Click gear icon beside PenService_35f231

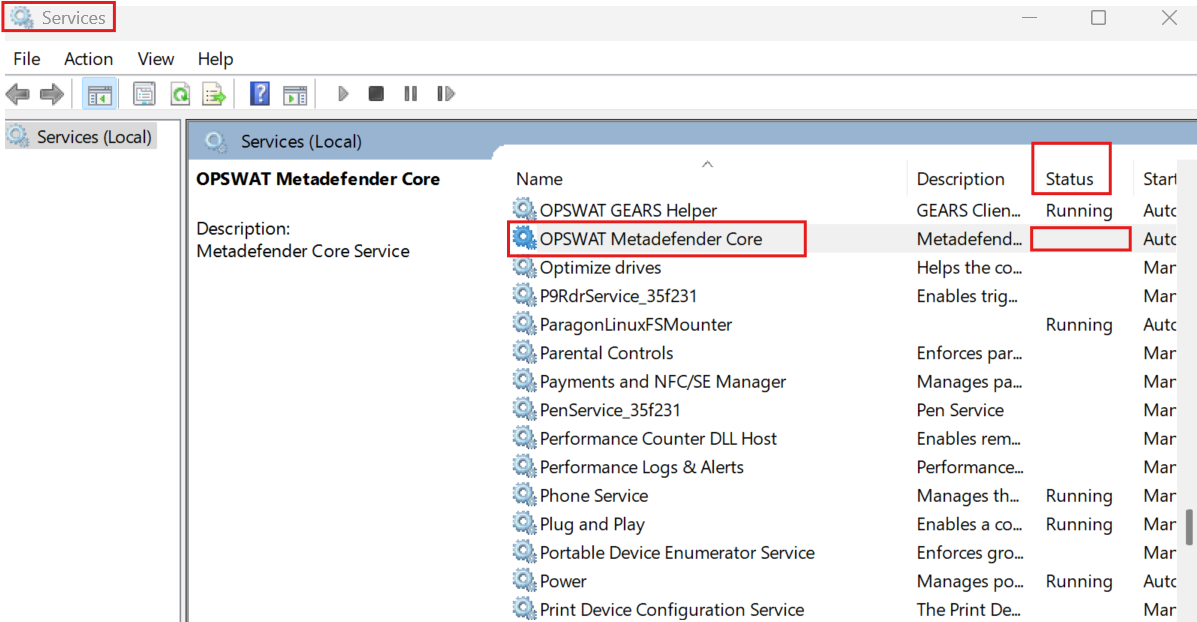click(x=524, y=409)
